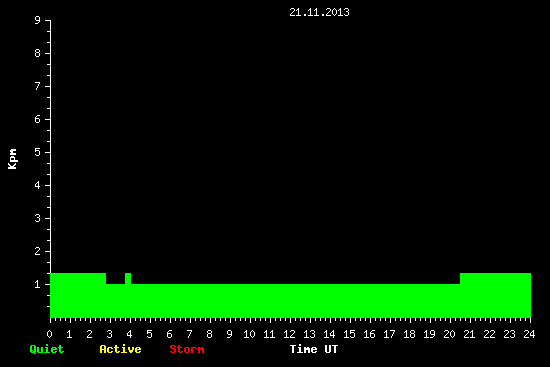
Task: Select the green Quiet legend label
Action: (x=47, y=349)
